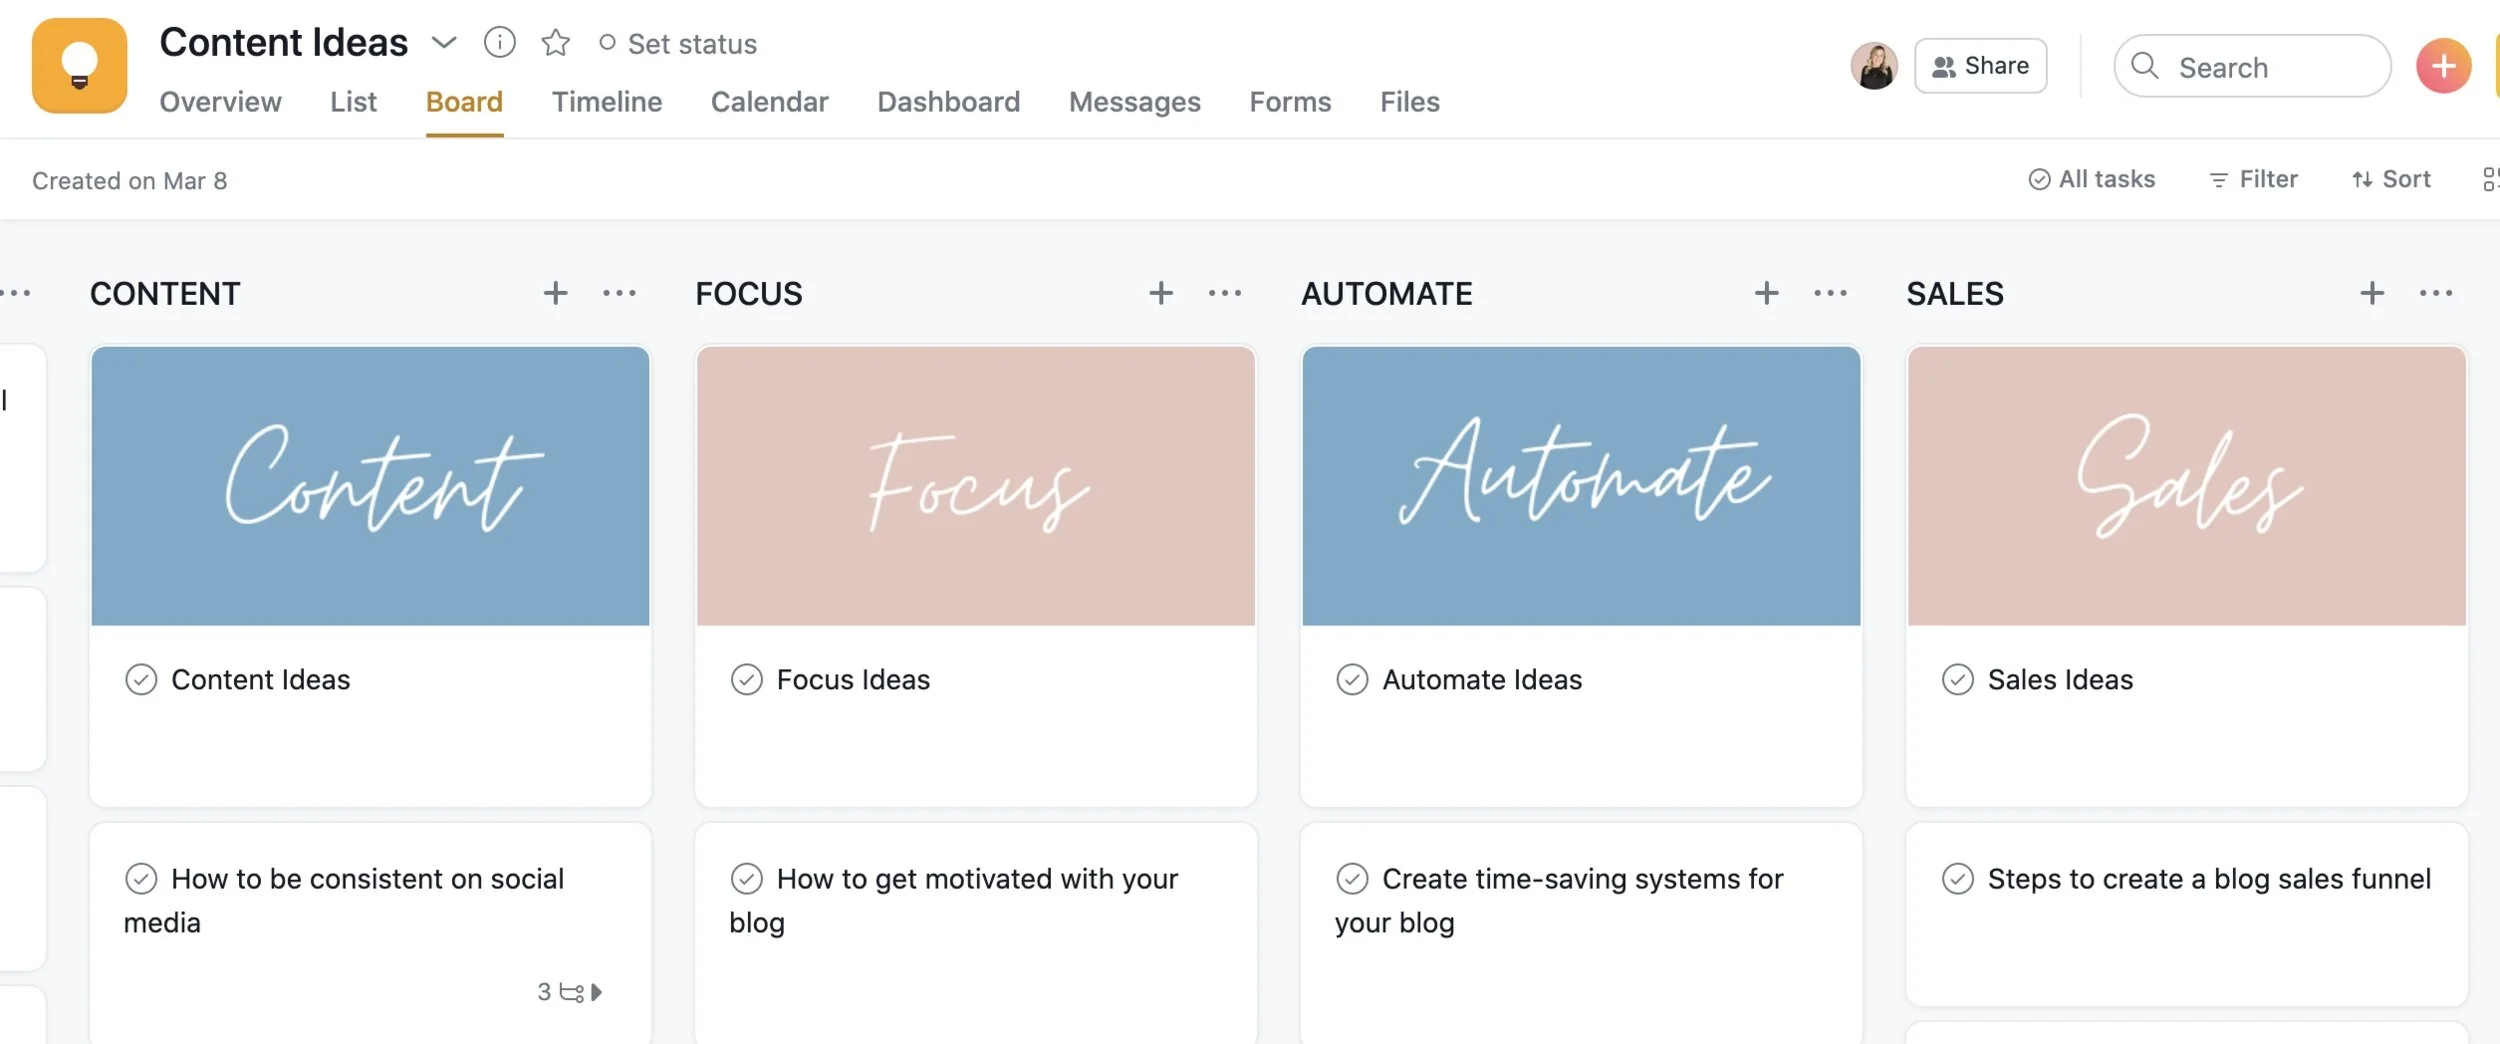This screenshot has height=1044, width=2500.
Task: Open the Content Ideas title dropdown chevron
Action: (444, 42)
